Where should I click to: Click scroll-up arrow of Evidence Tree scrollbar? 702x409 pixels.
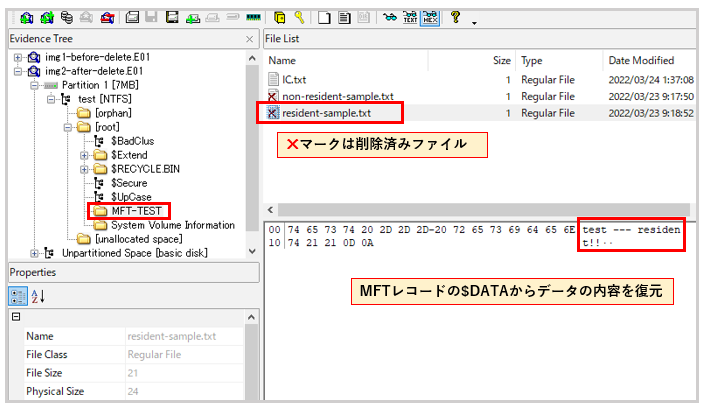pos(252,58)
